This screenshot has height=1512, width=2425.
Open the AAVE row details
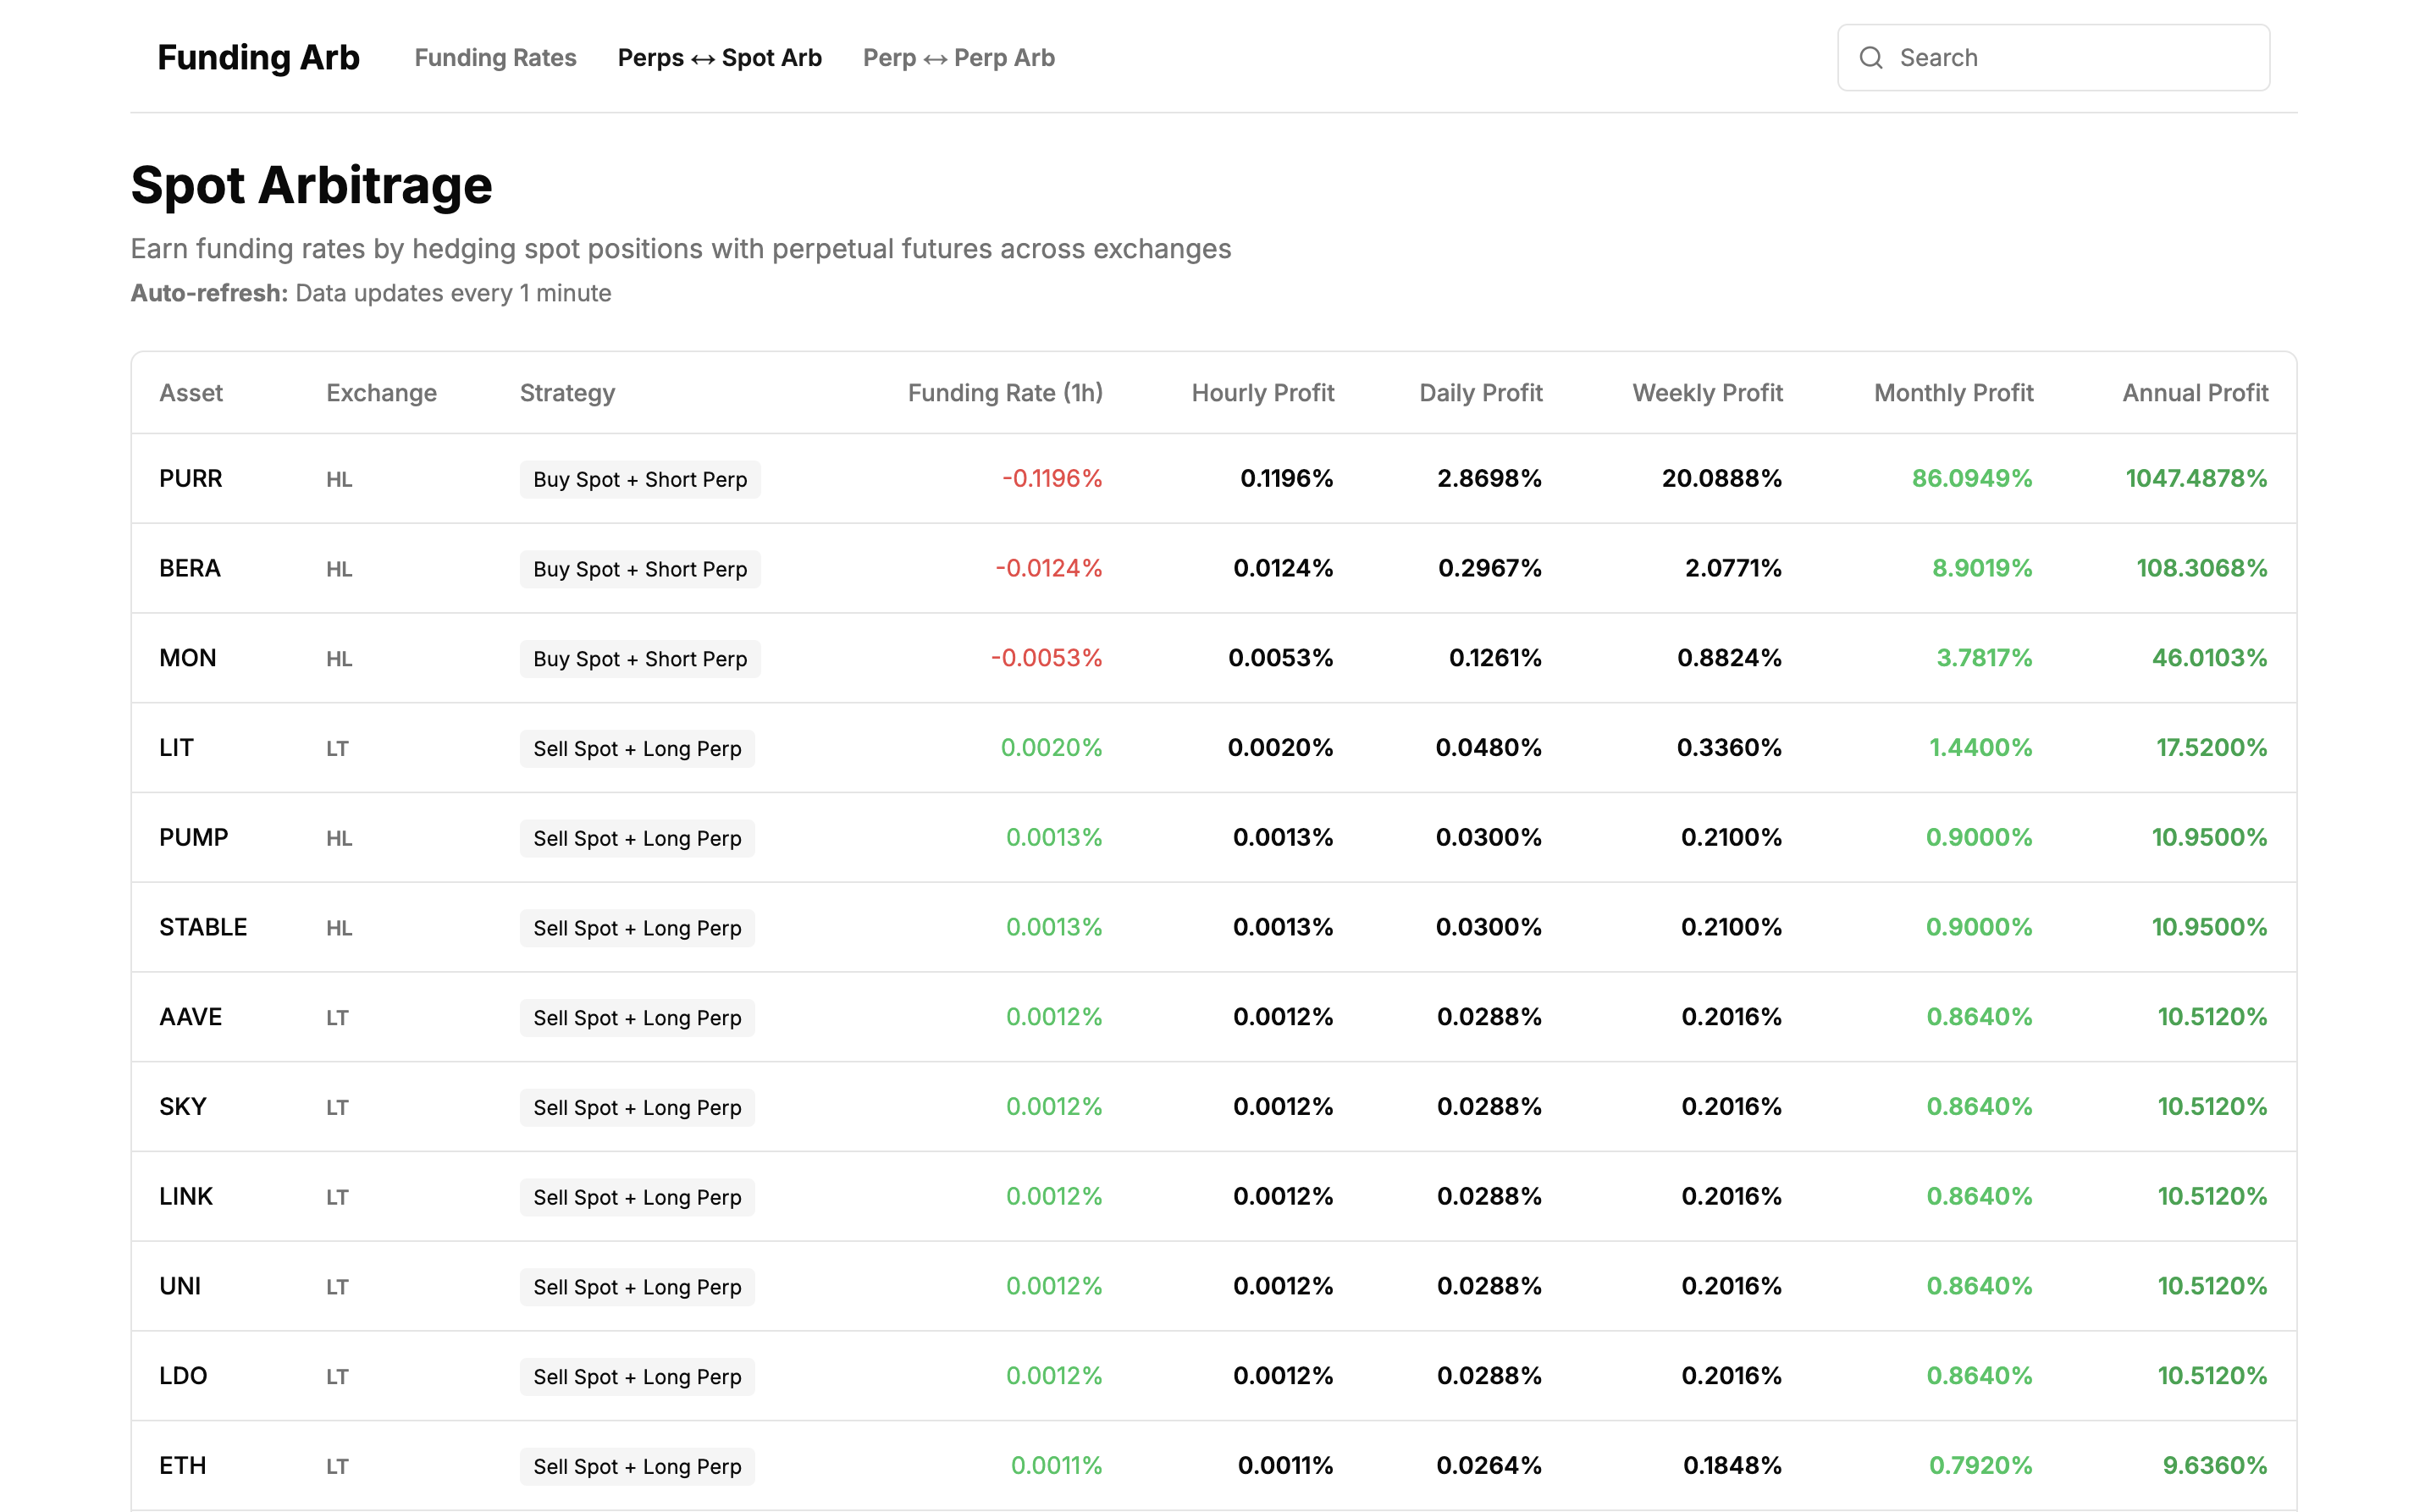click(190, 1017)
